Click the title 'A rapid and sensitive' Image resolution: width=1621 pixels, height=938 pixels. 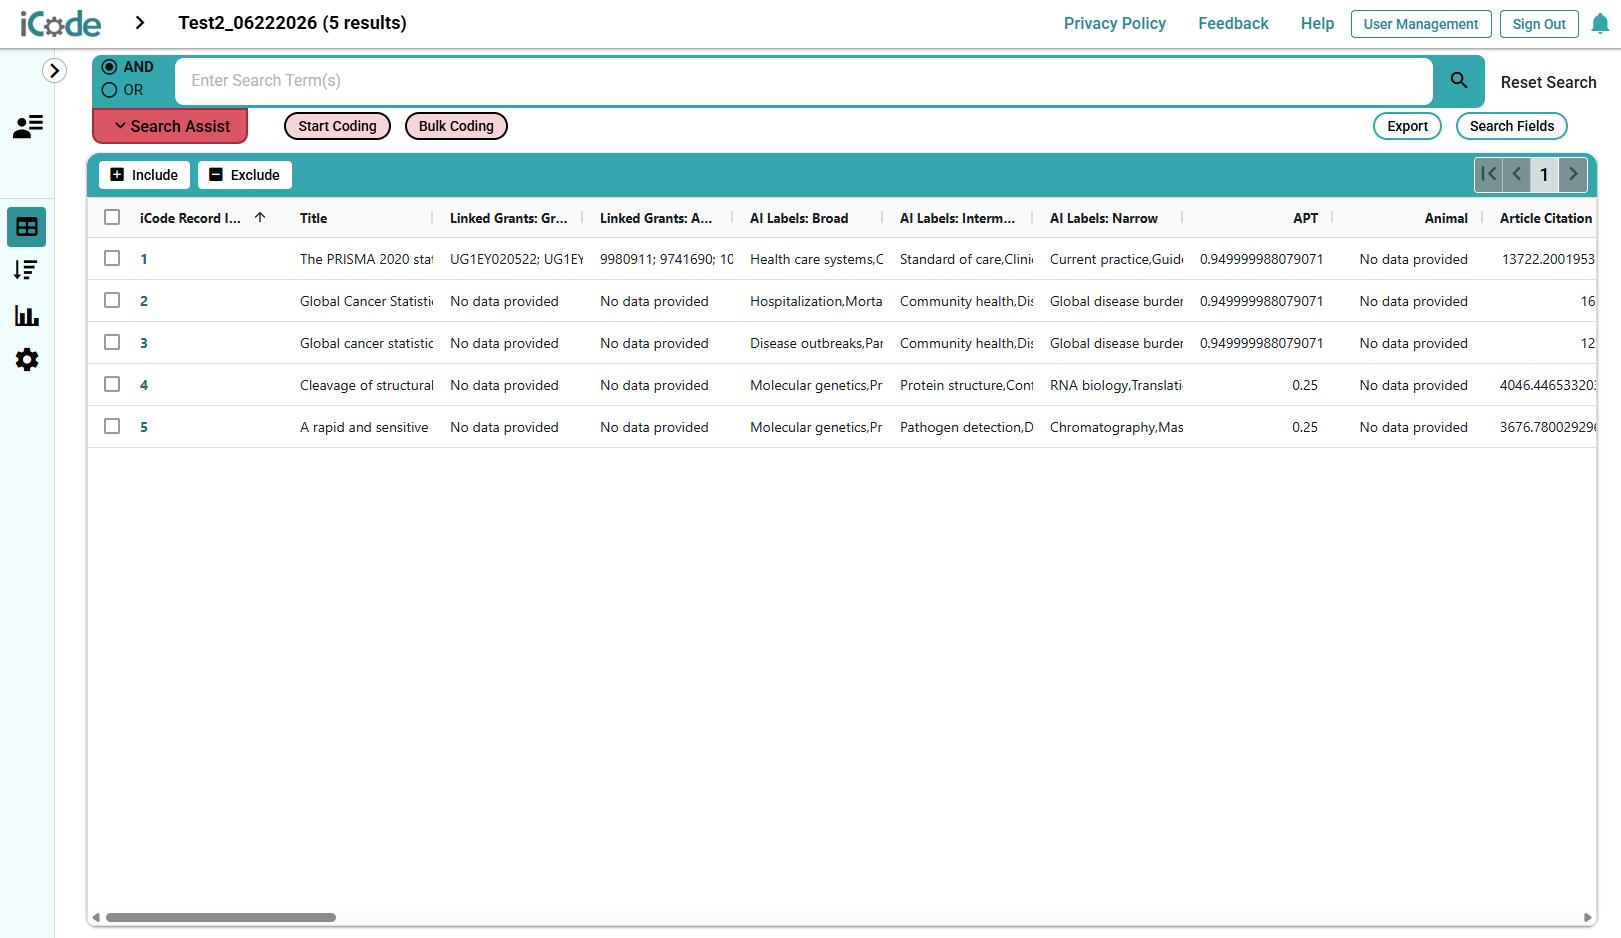(x=364, y=427)
